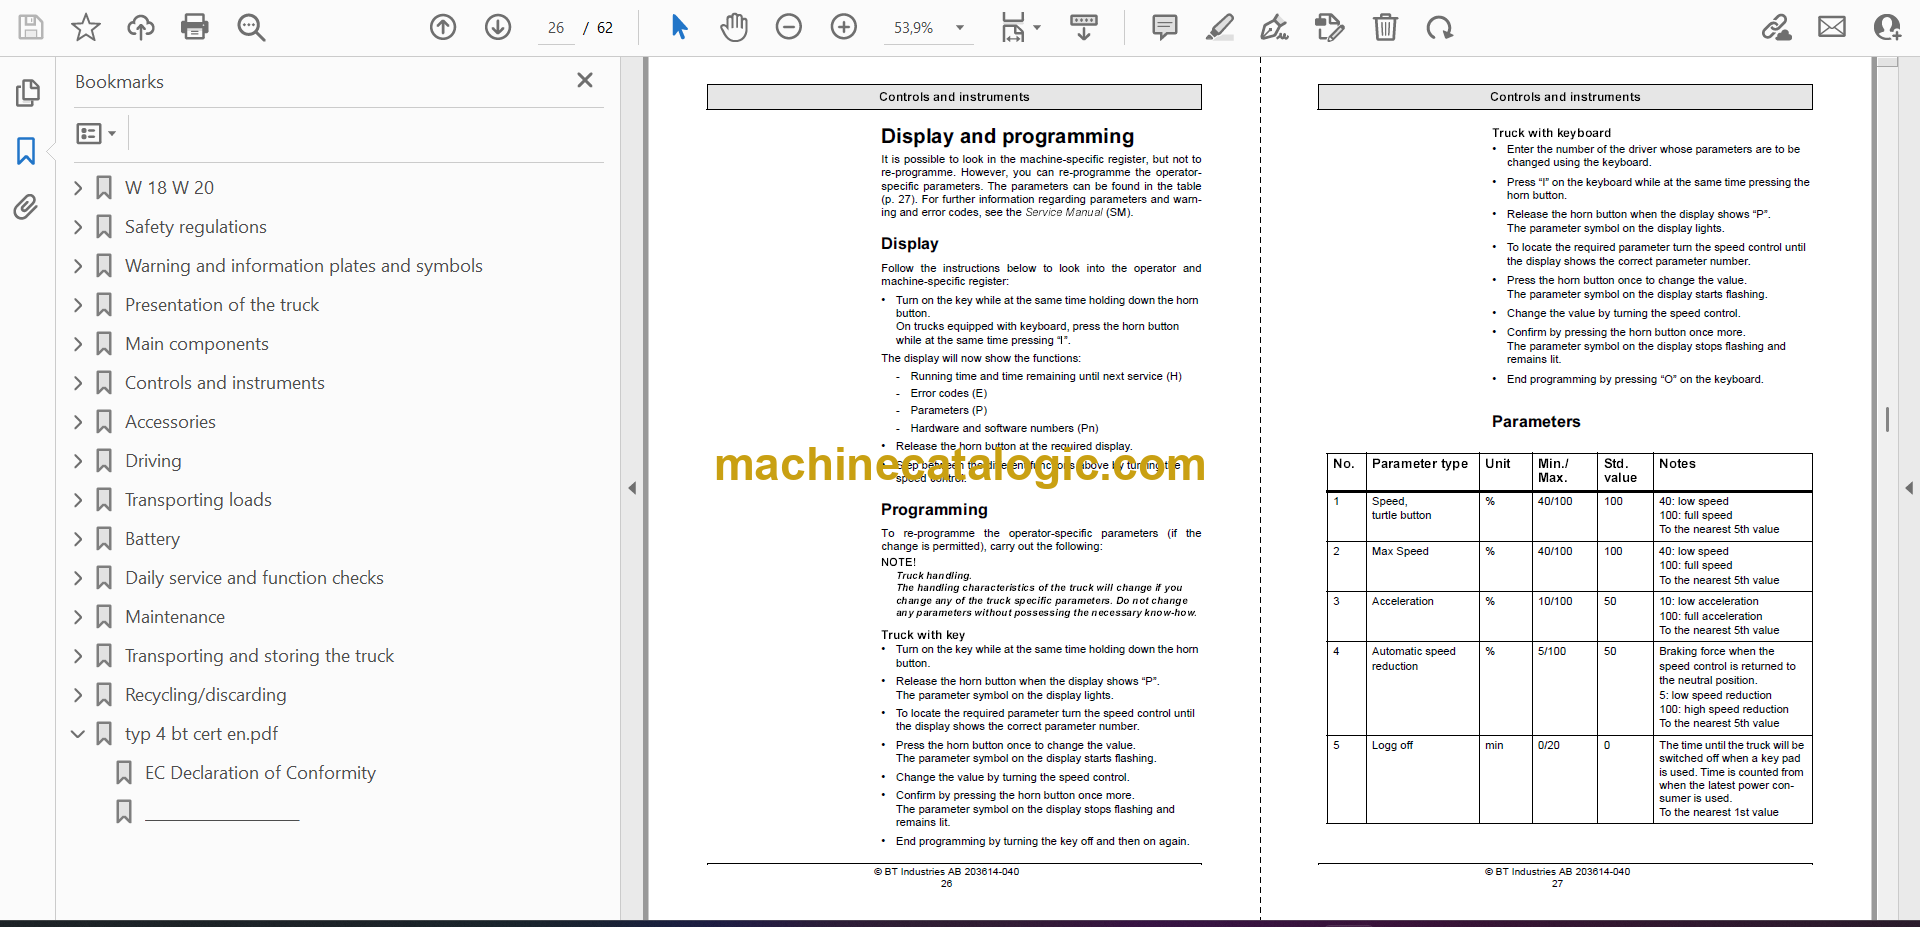
Task: Add file to starred favorites
Action: click(86, 27)
